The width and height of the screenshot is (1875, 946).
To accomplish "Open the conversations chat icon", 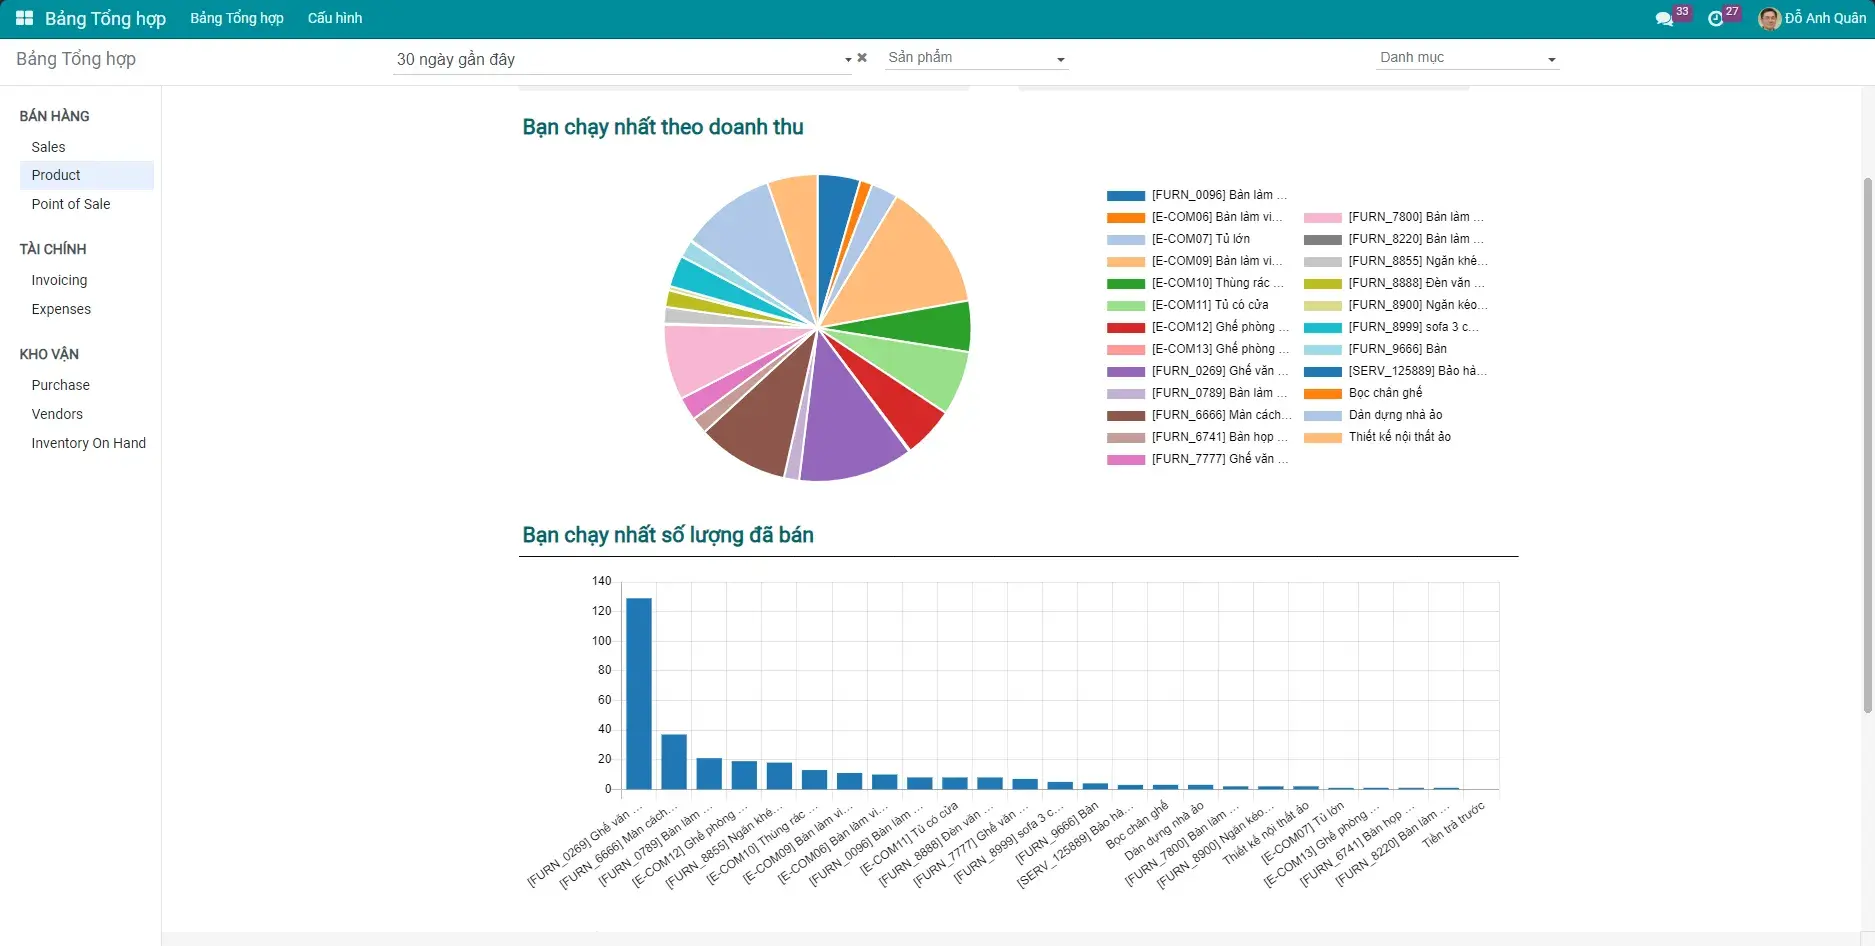I will pos(1663,19).
